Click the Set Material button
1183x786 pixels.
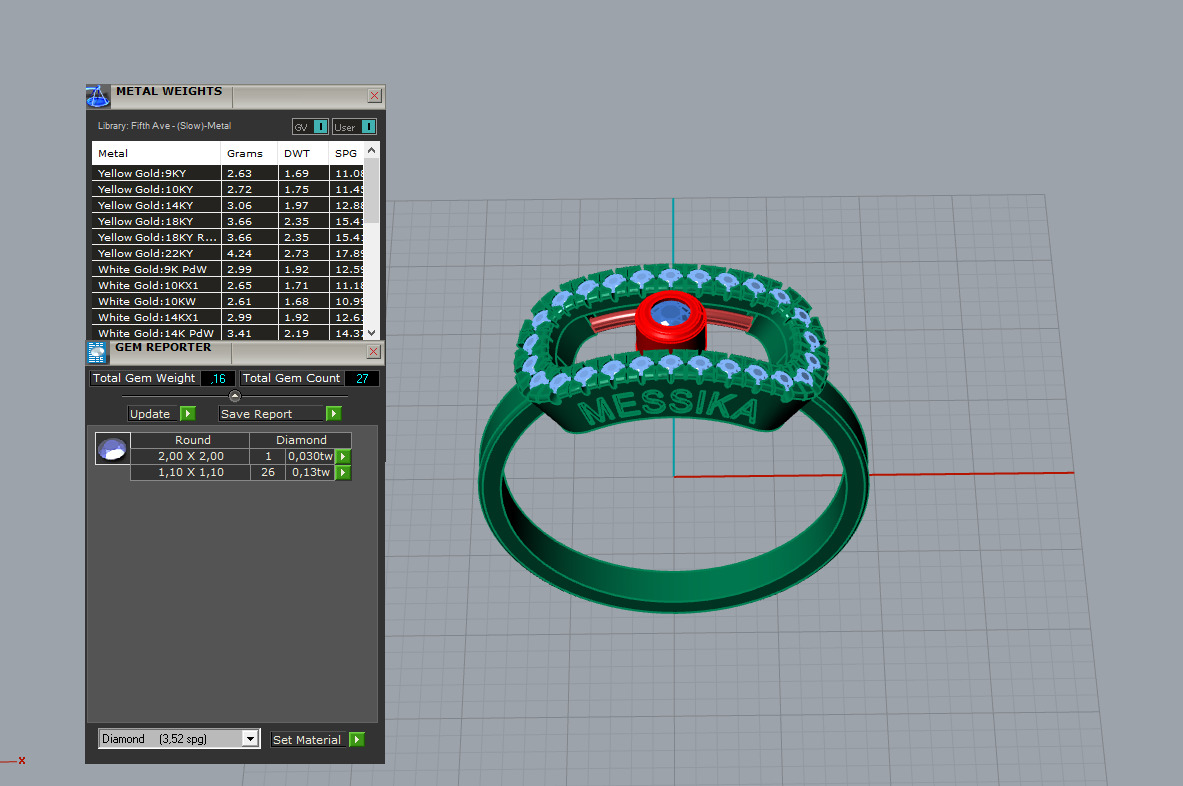coord(309,740)
